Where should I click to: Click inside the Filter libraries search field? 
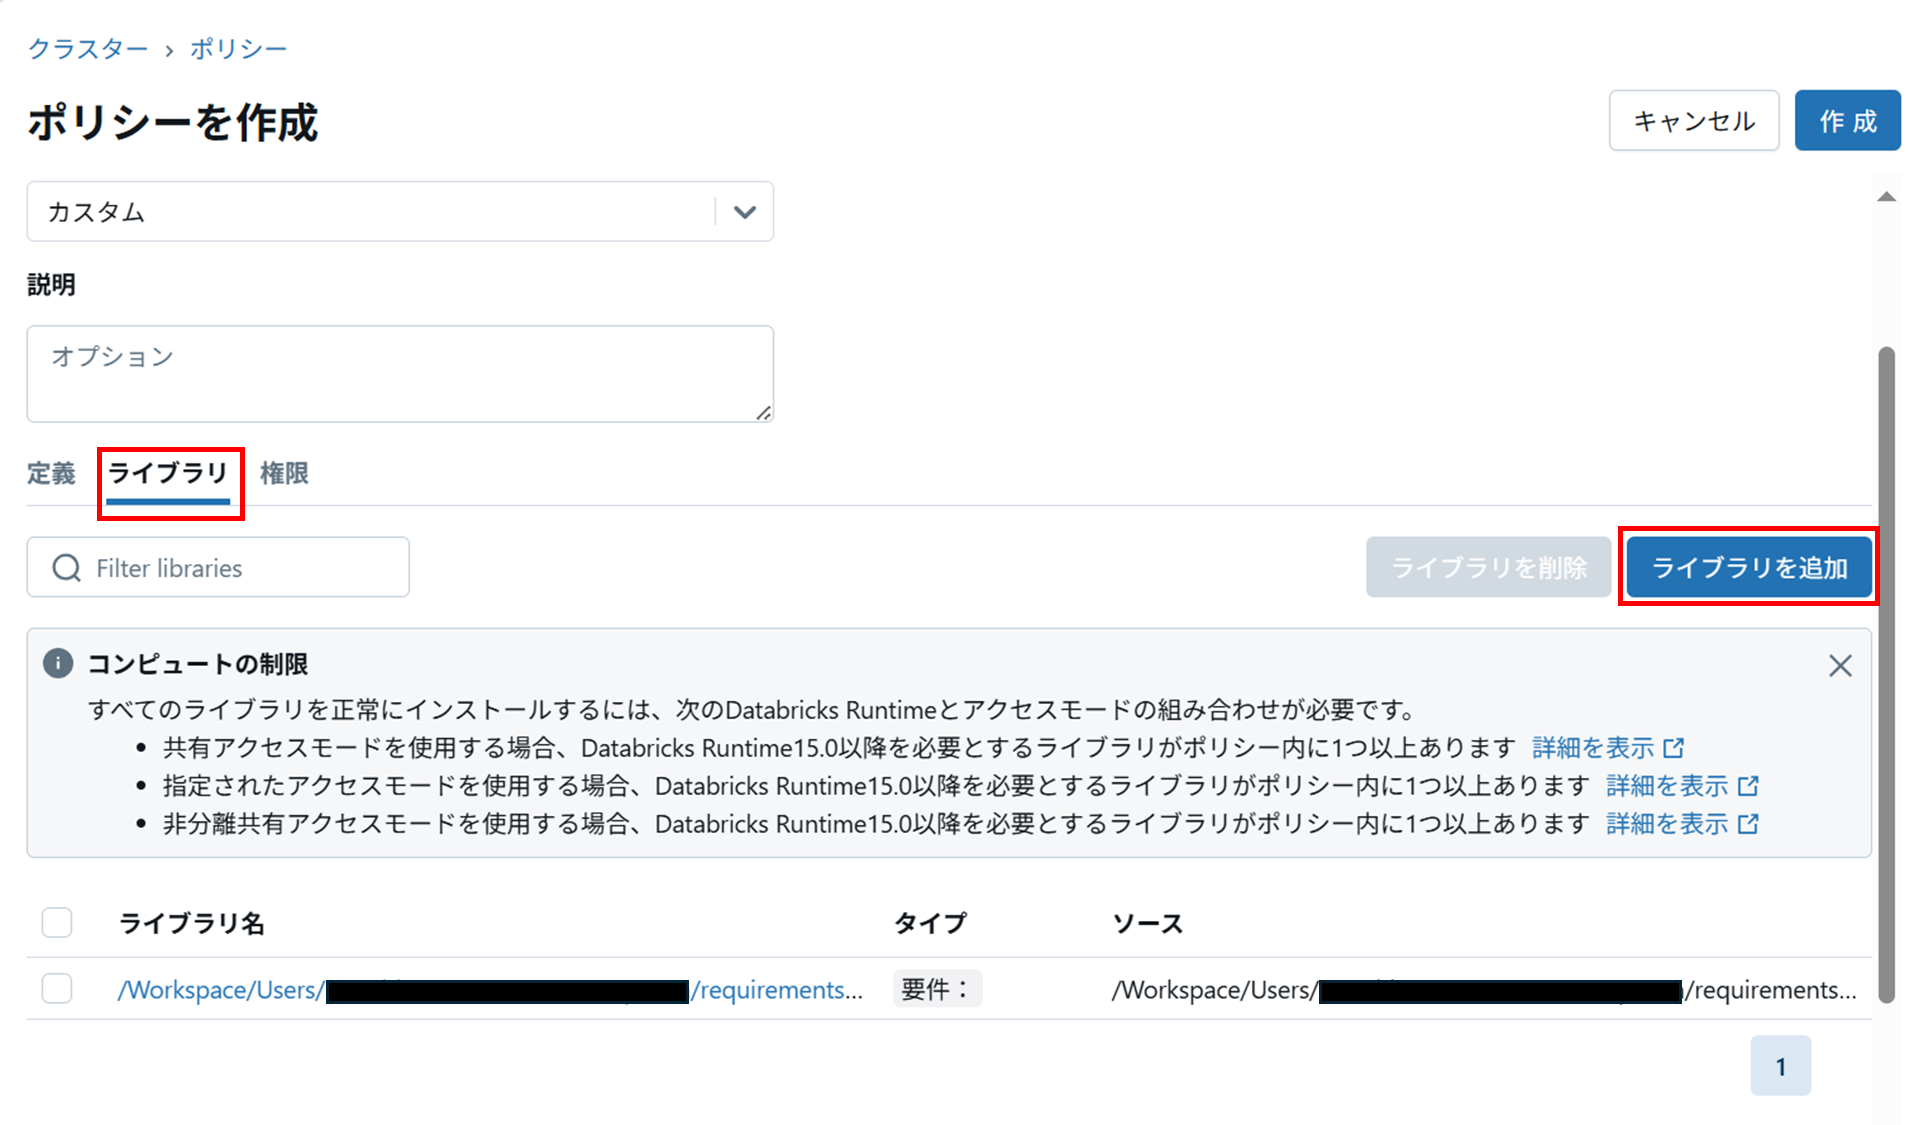218,567
